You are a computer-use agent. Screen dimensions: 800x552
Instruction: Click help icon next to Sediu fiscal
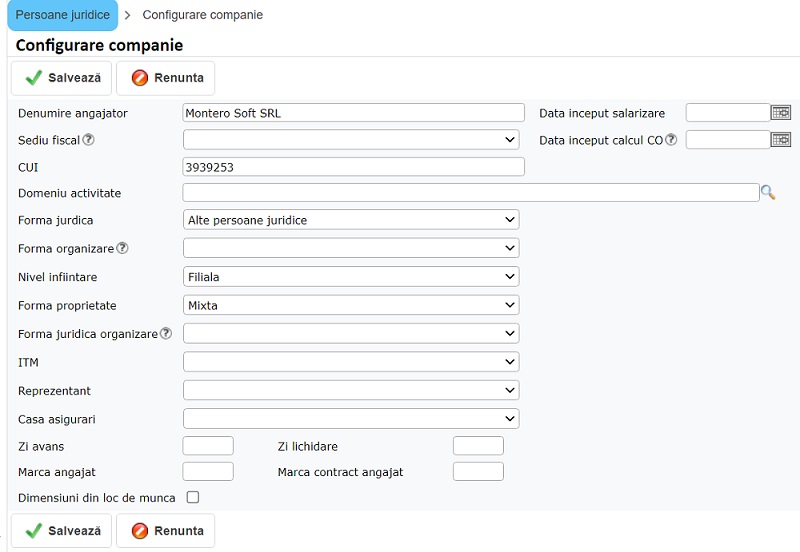pos(89,140)
